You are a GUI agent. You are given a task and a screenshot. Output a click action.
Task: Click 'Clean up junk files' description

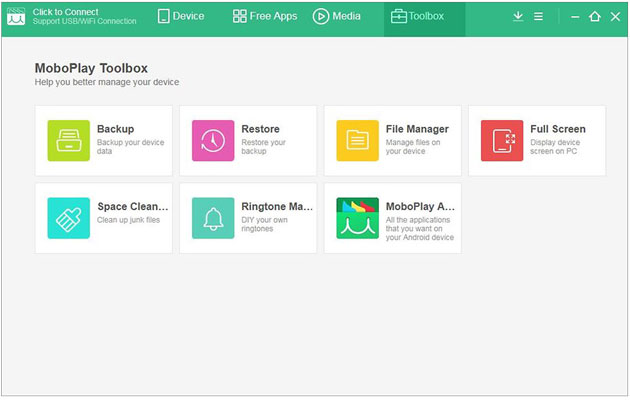(129, 220)
